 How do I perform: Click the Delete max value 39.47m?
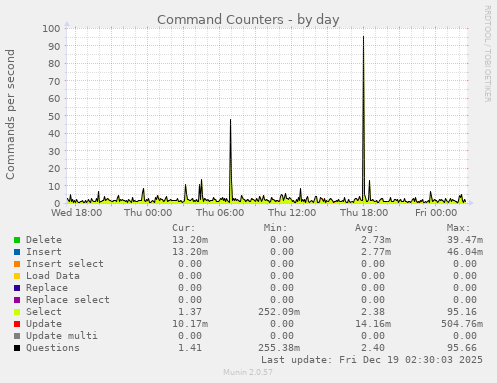click(x=465, y=240)
